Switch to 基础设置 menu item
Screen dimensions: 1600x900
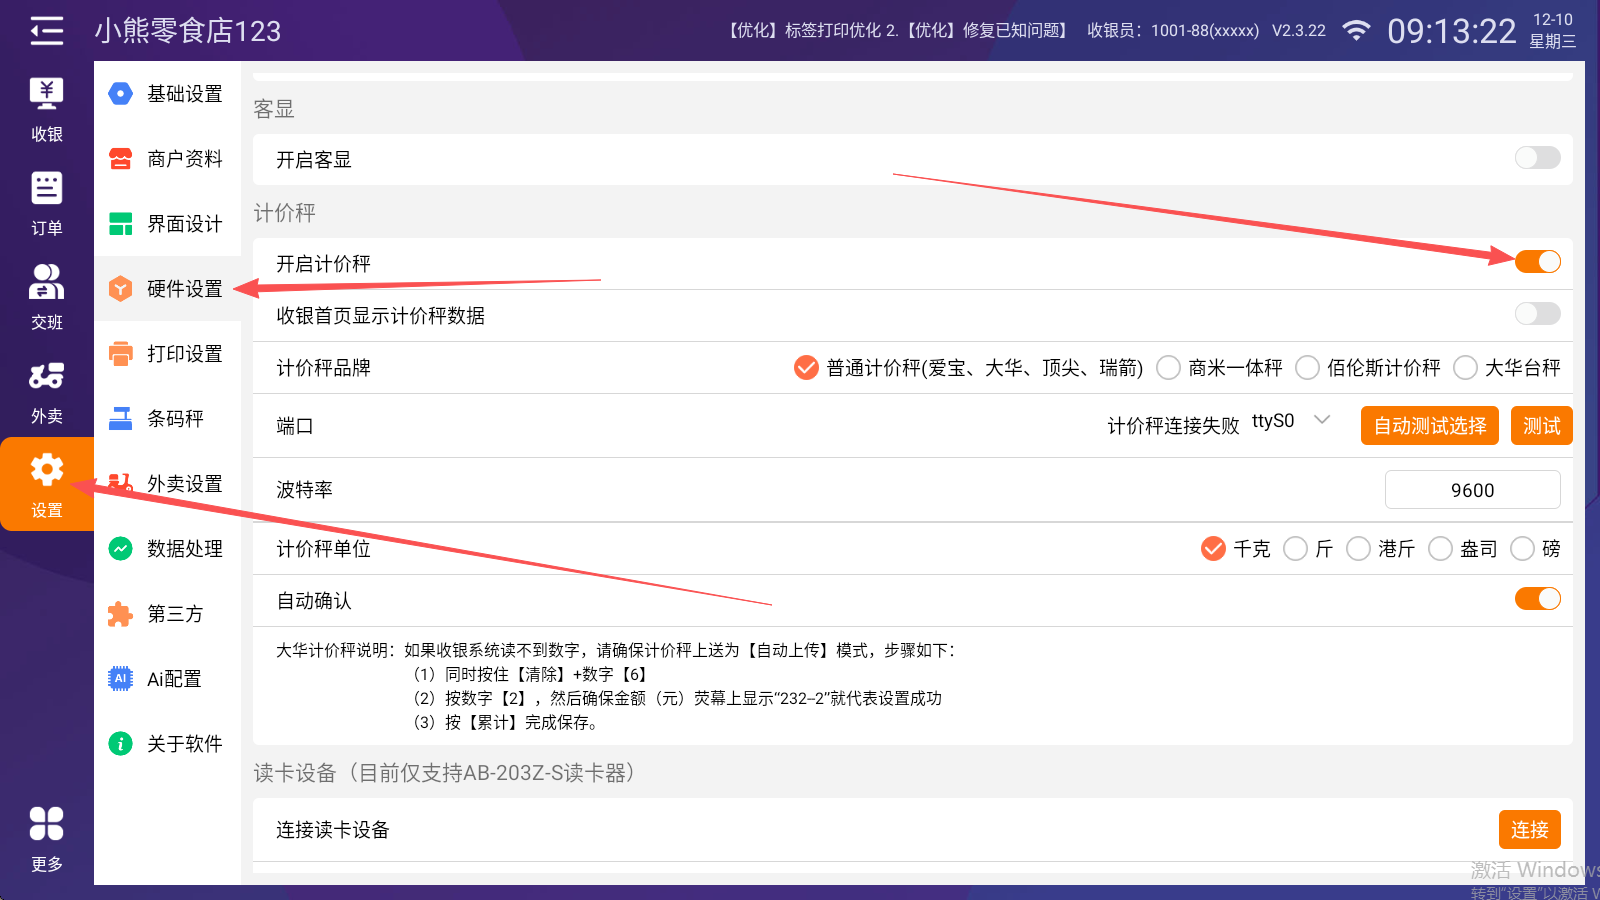(168, 94)
